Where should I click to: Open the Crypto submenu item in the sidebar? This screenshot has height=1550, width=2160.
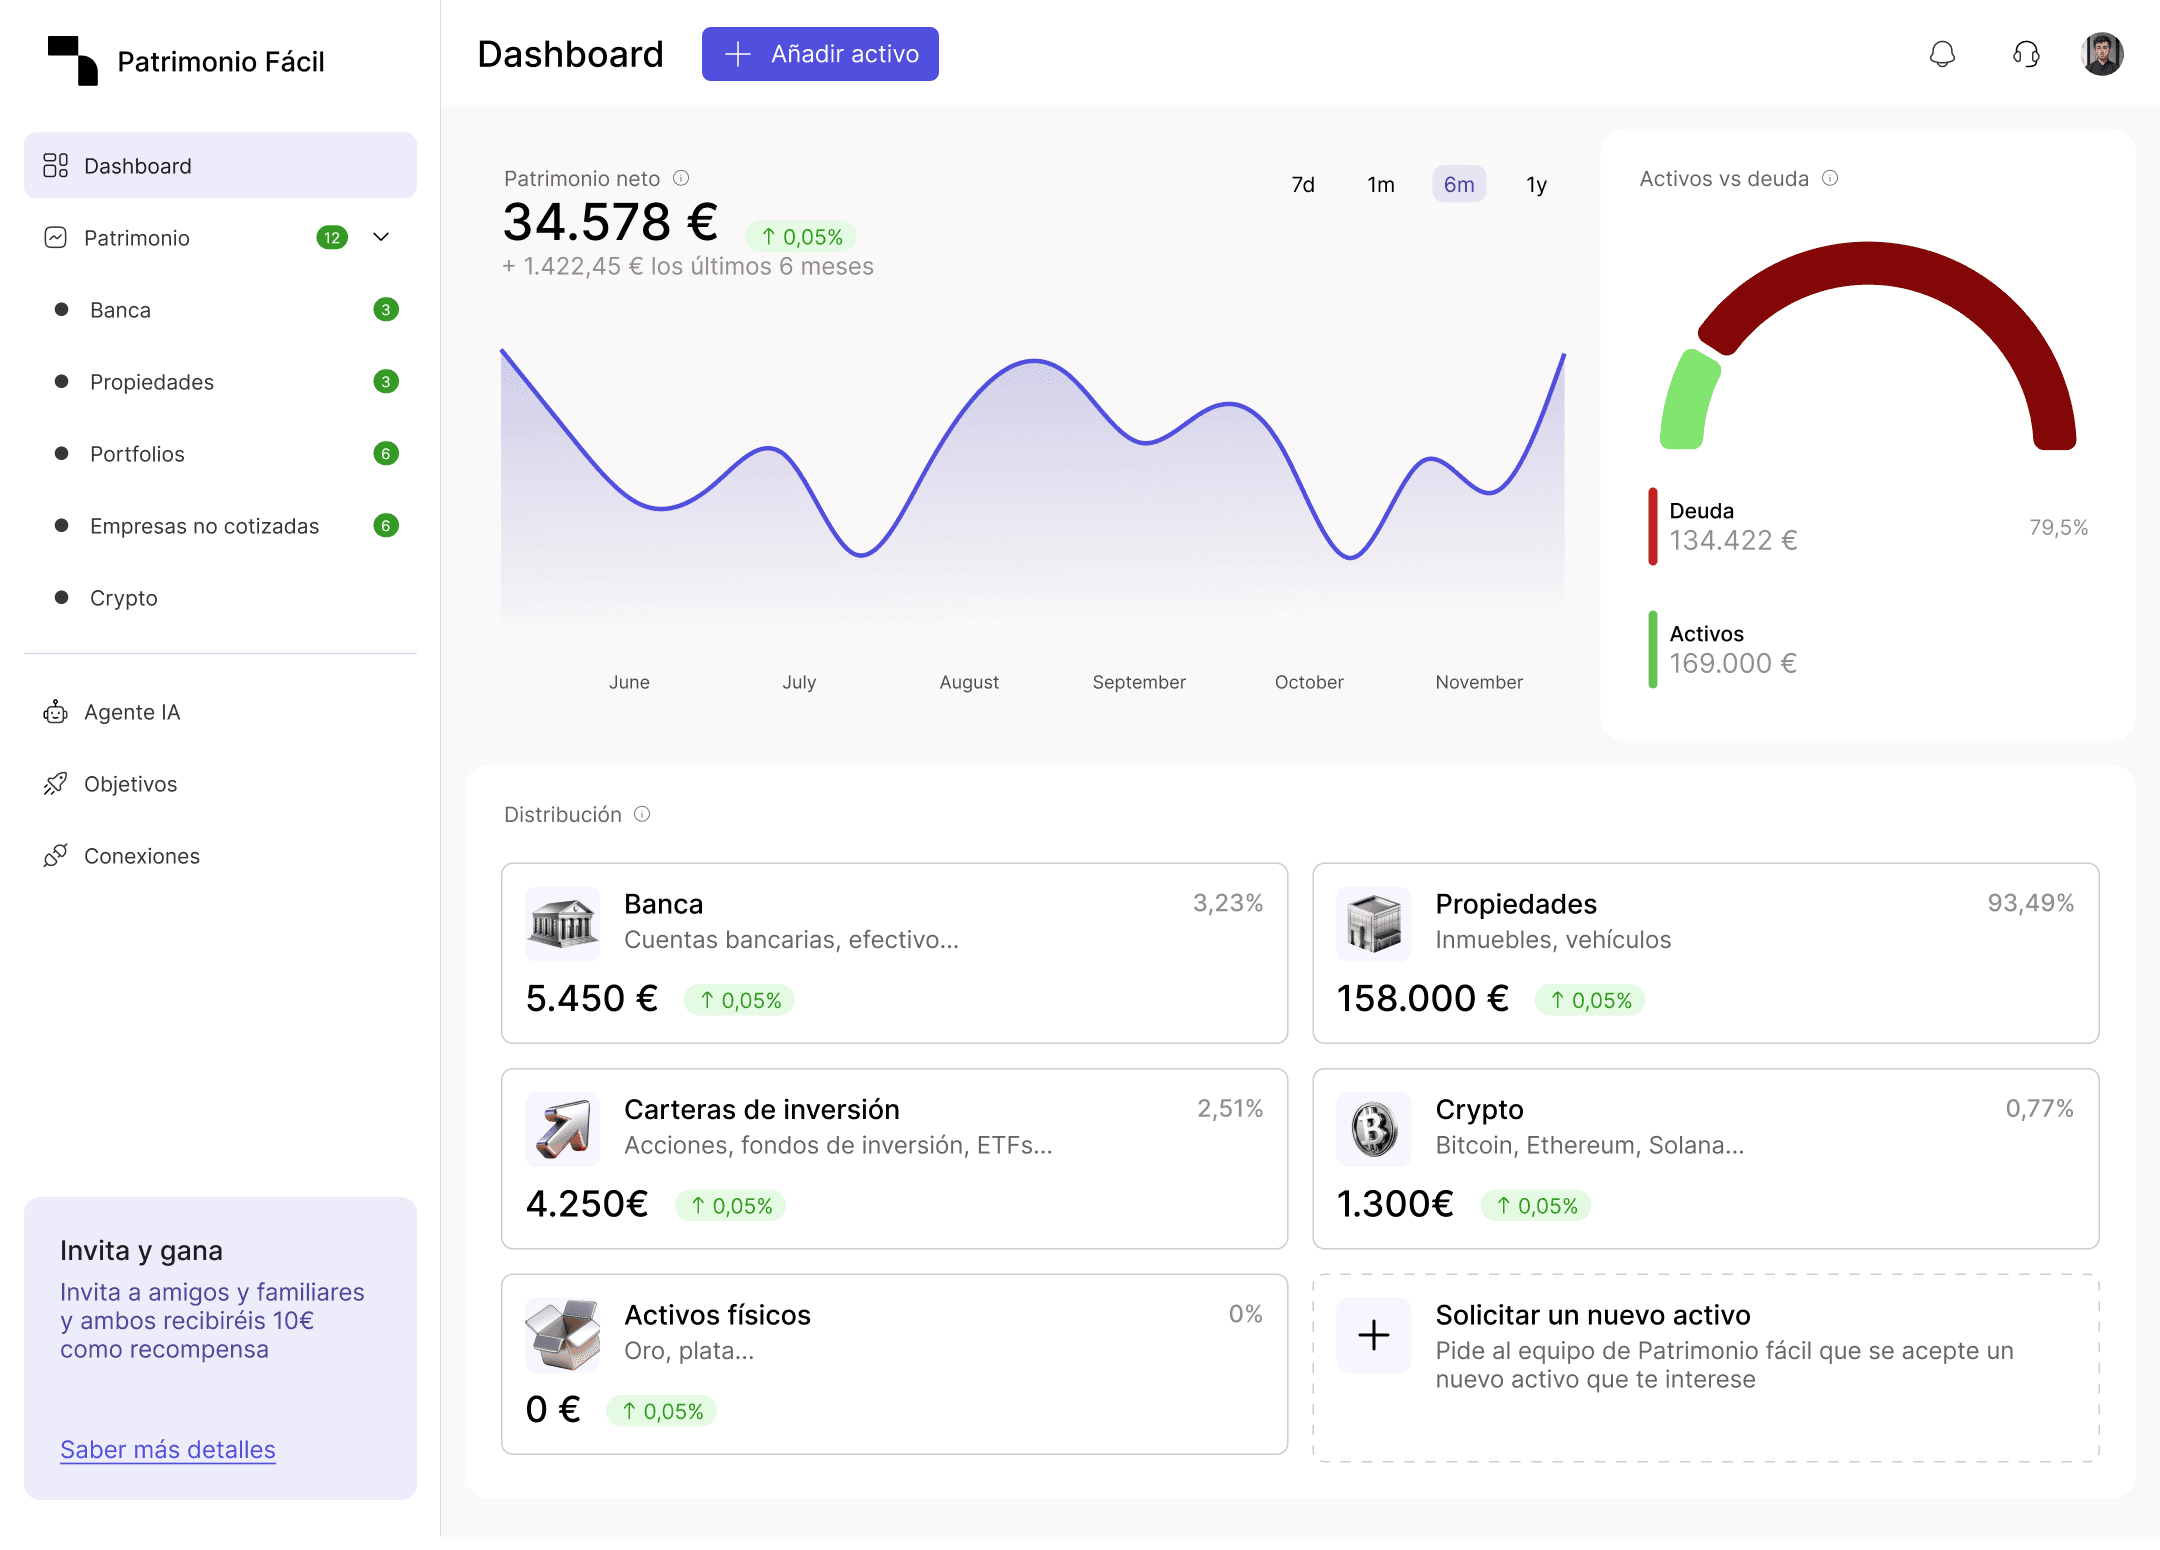tap(220, 598)
